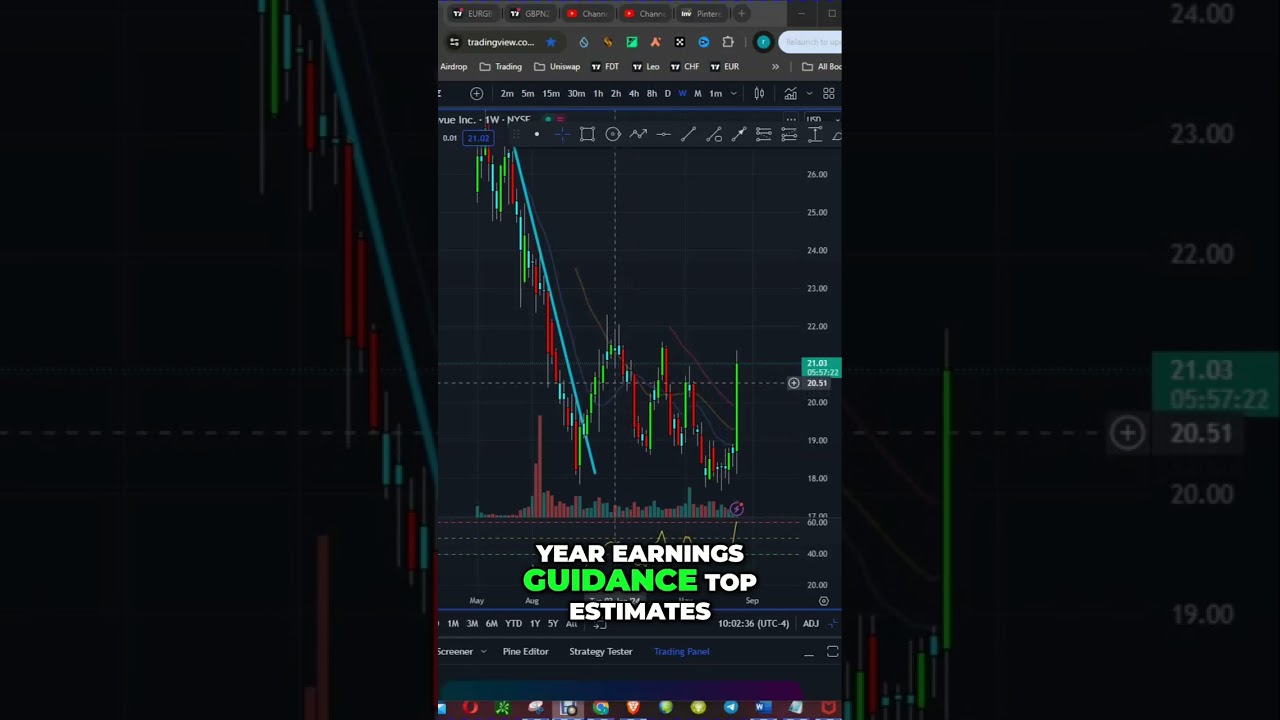Toggle the ADJ adjustment setting
Viewport: 1280px width, 720px height.
[x=811, y=624]
